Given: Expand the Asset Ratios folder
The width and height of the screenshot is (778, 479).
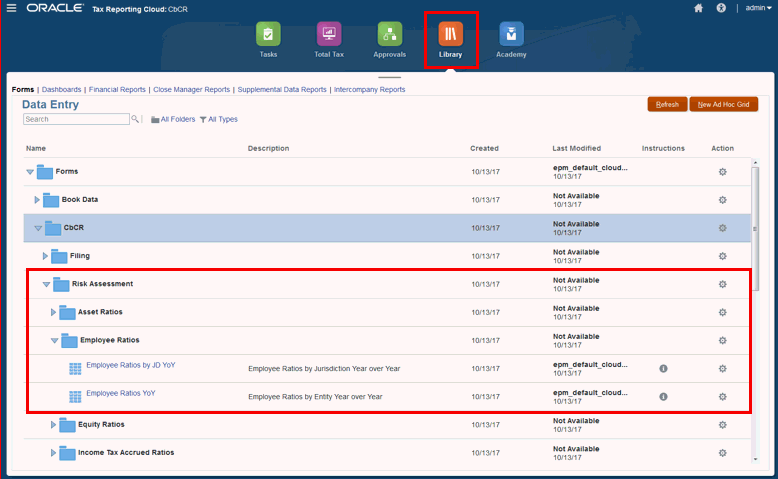Looking at the screenshot, I should (53, 312).
